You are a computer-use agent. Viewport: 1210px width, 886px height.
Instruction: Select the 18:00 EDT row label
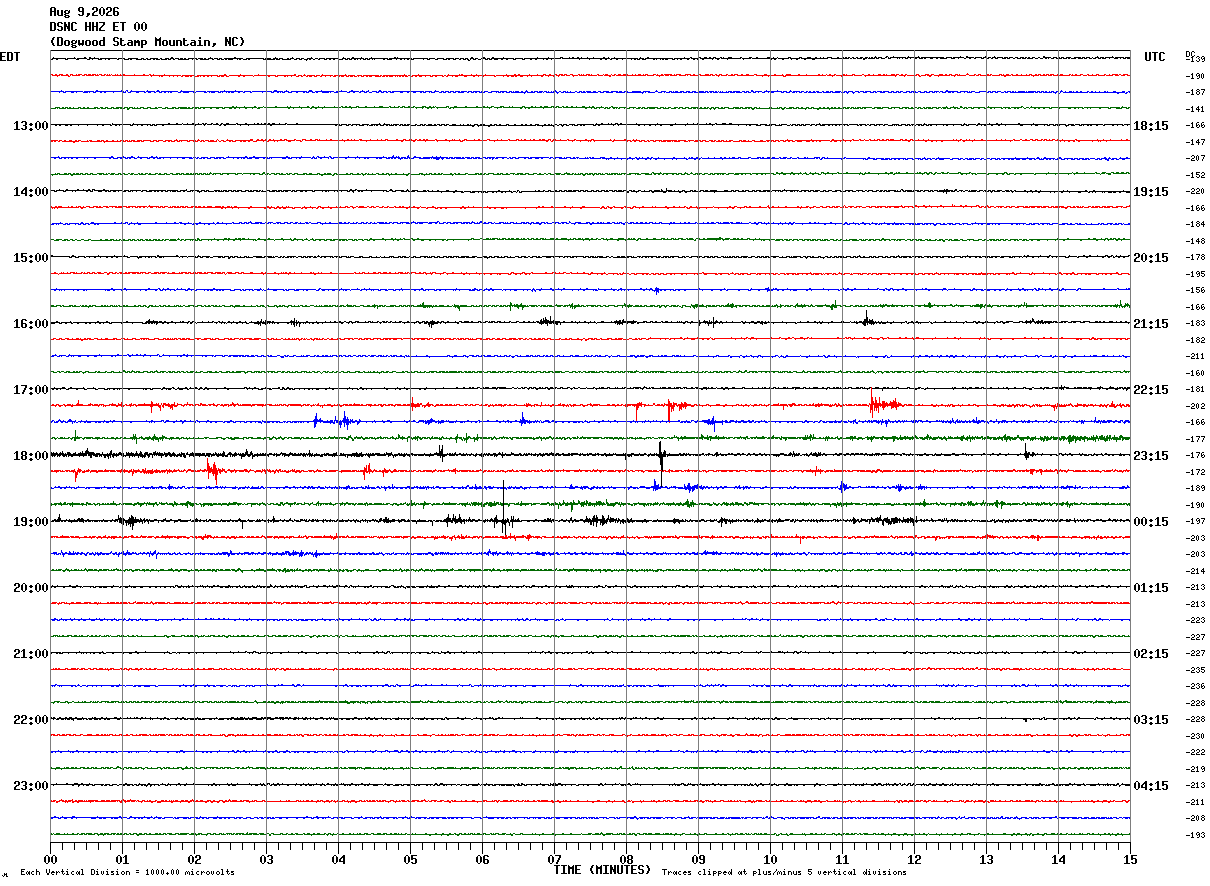30,456
